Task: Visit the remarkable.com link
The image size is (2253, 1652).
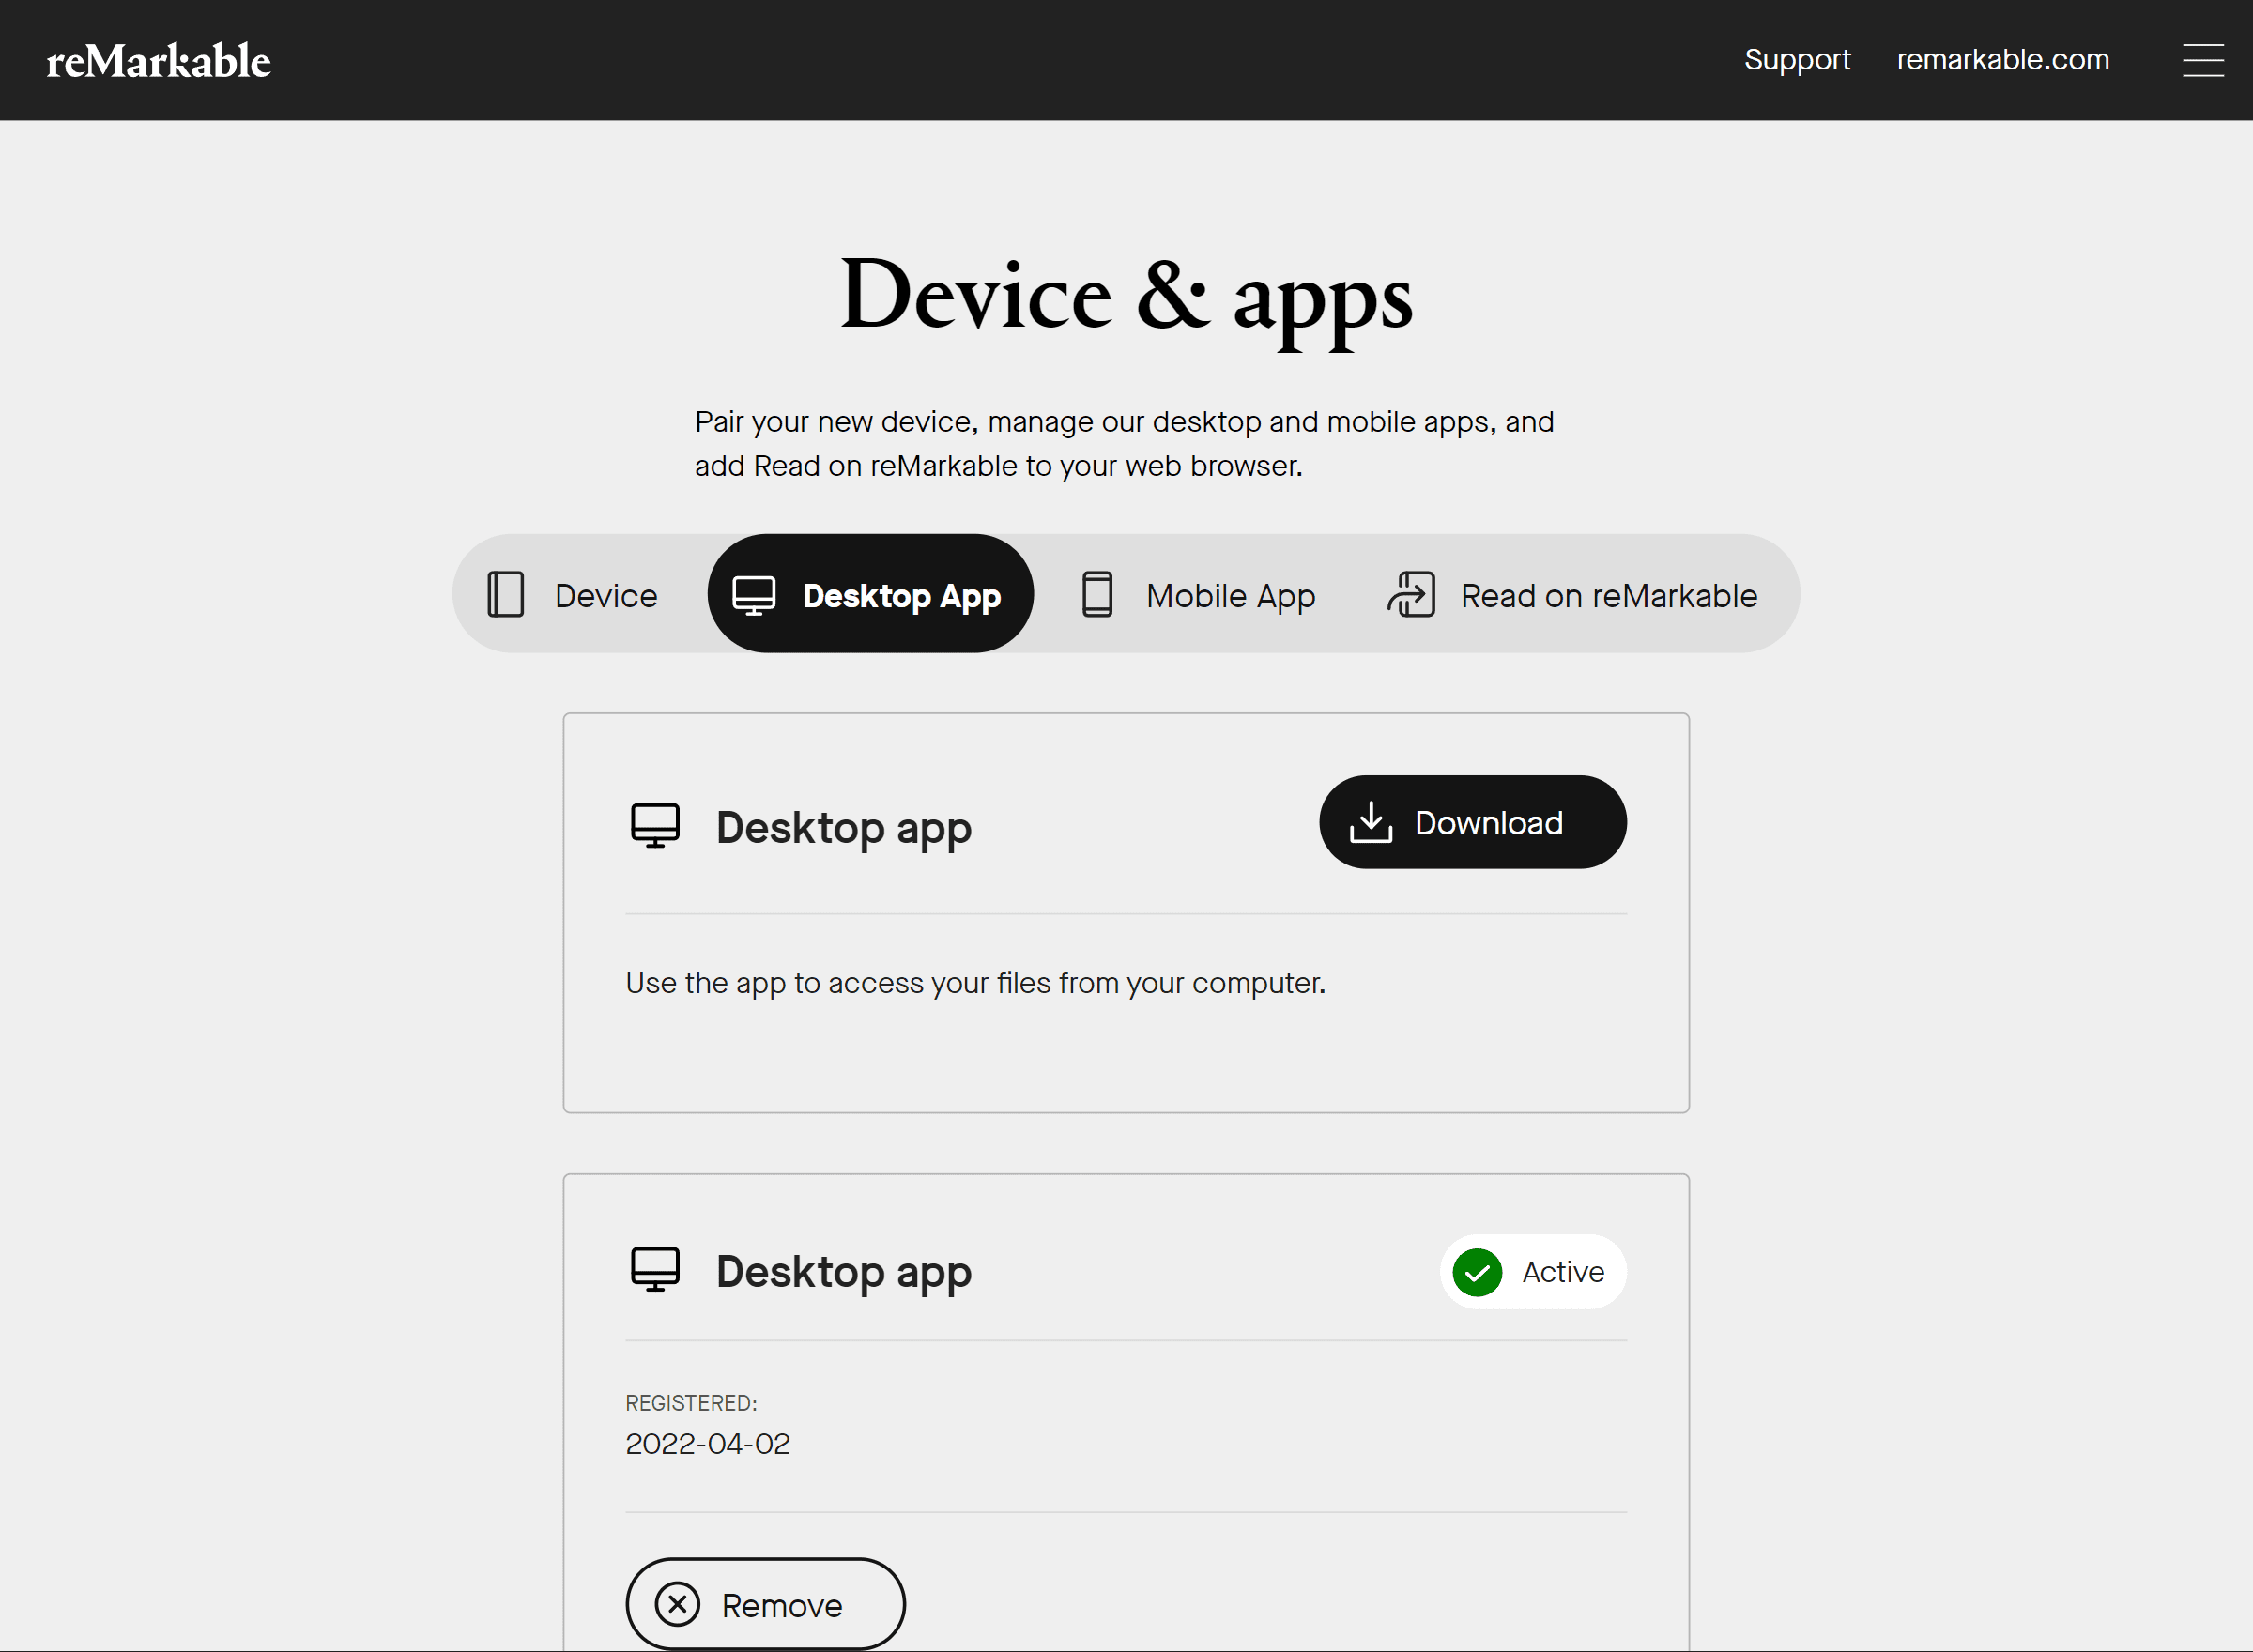Action: pos(2003,60)
